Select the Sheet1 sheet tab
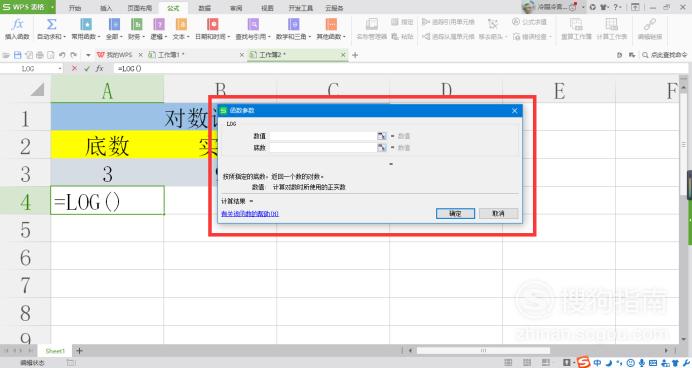Viewport: 692px width, 368px height. click(55, 351)
